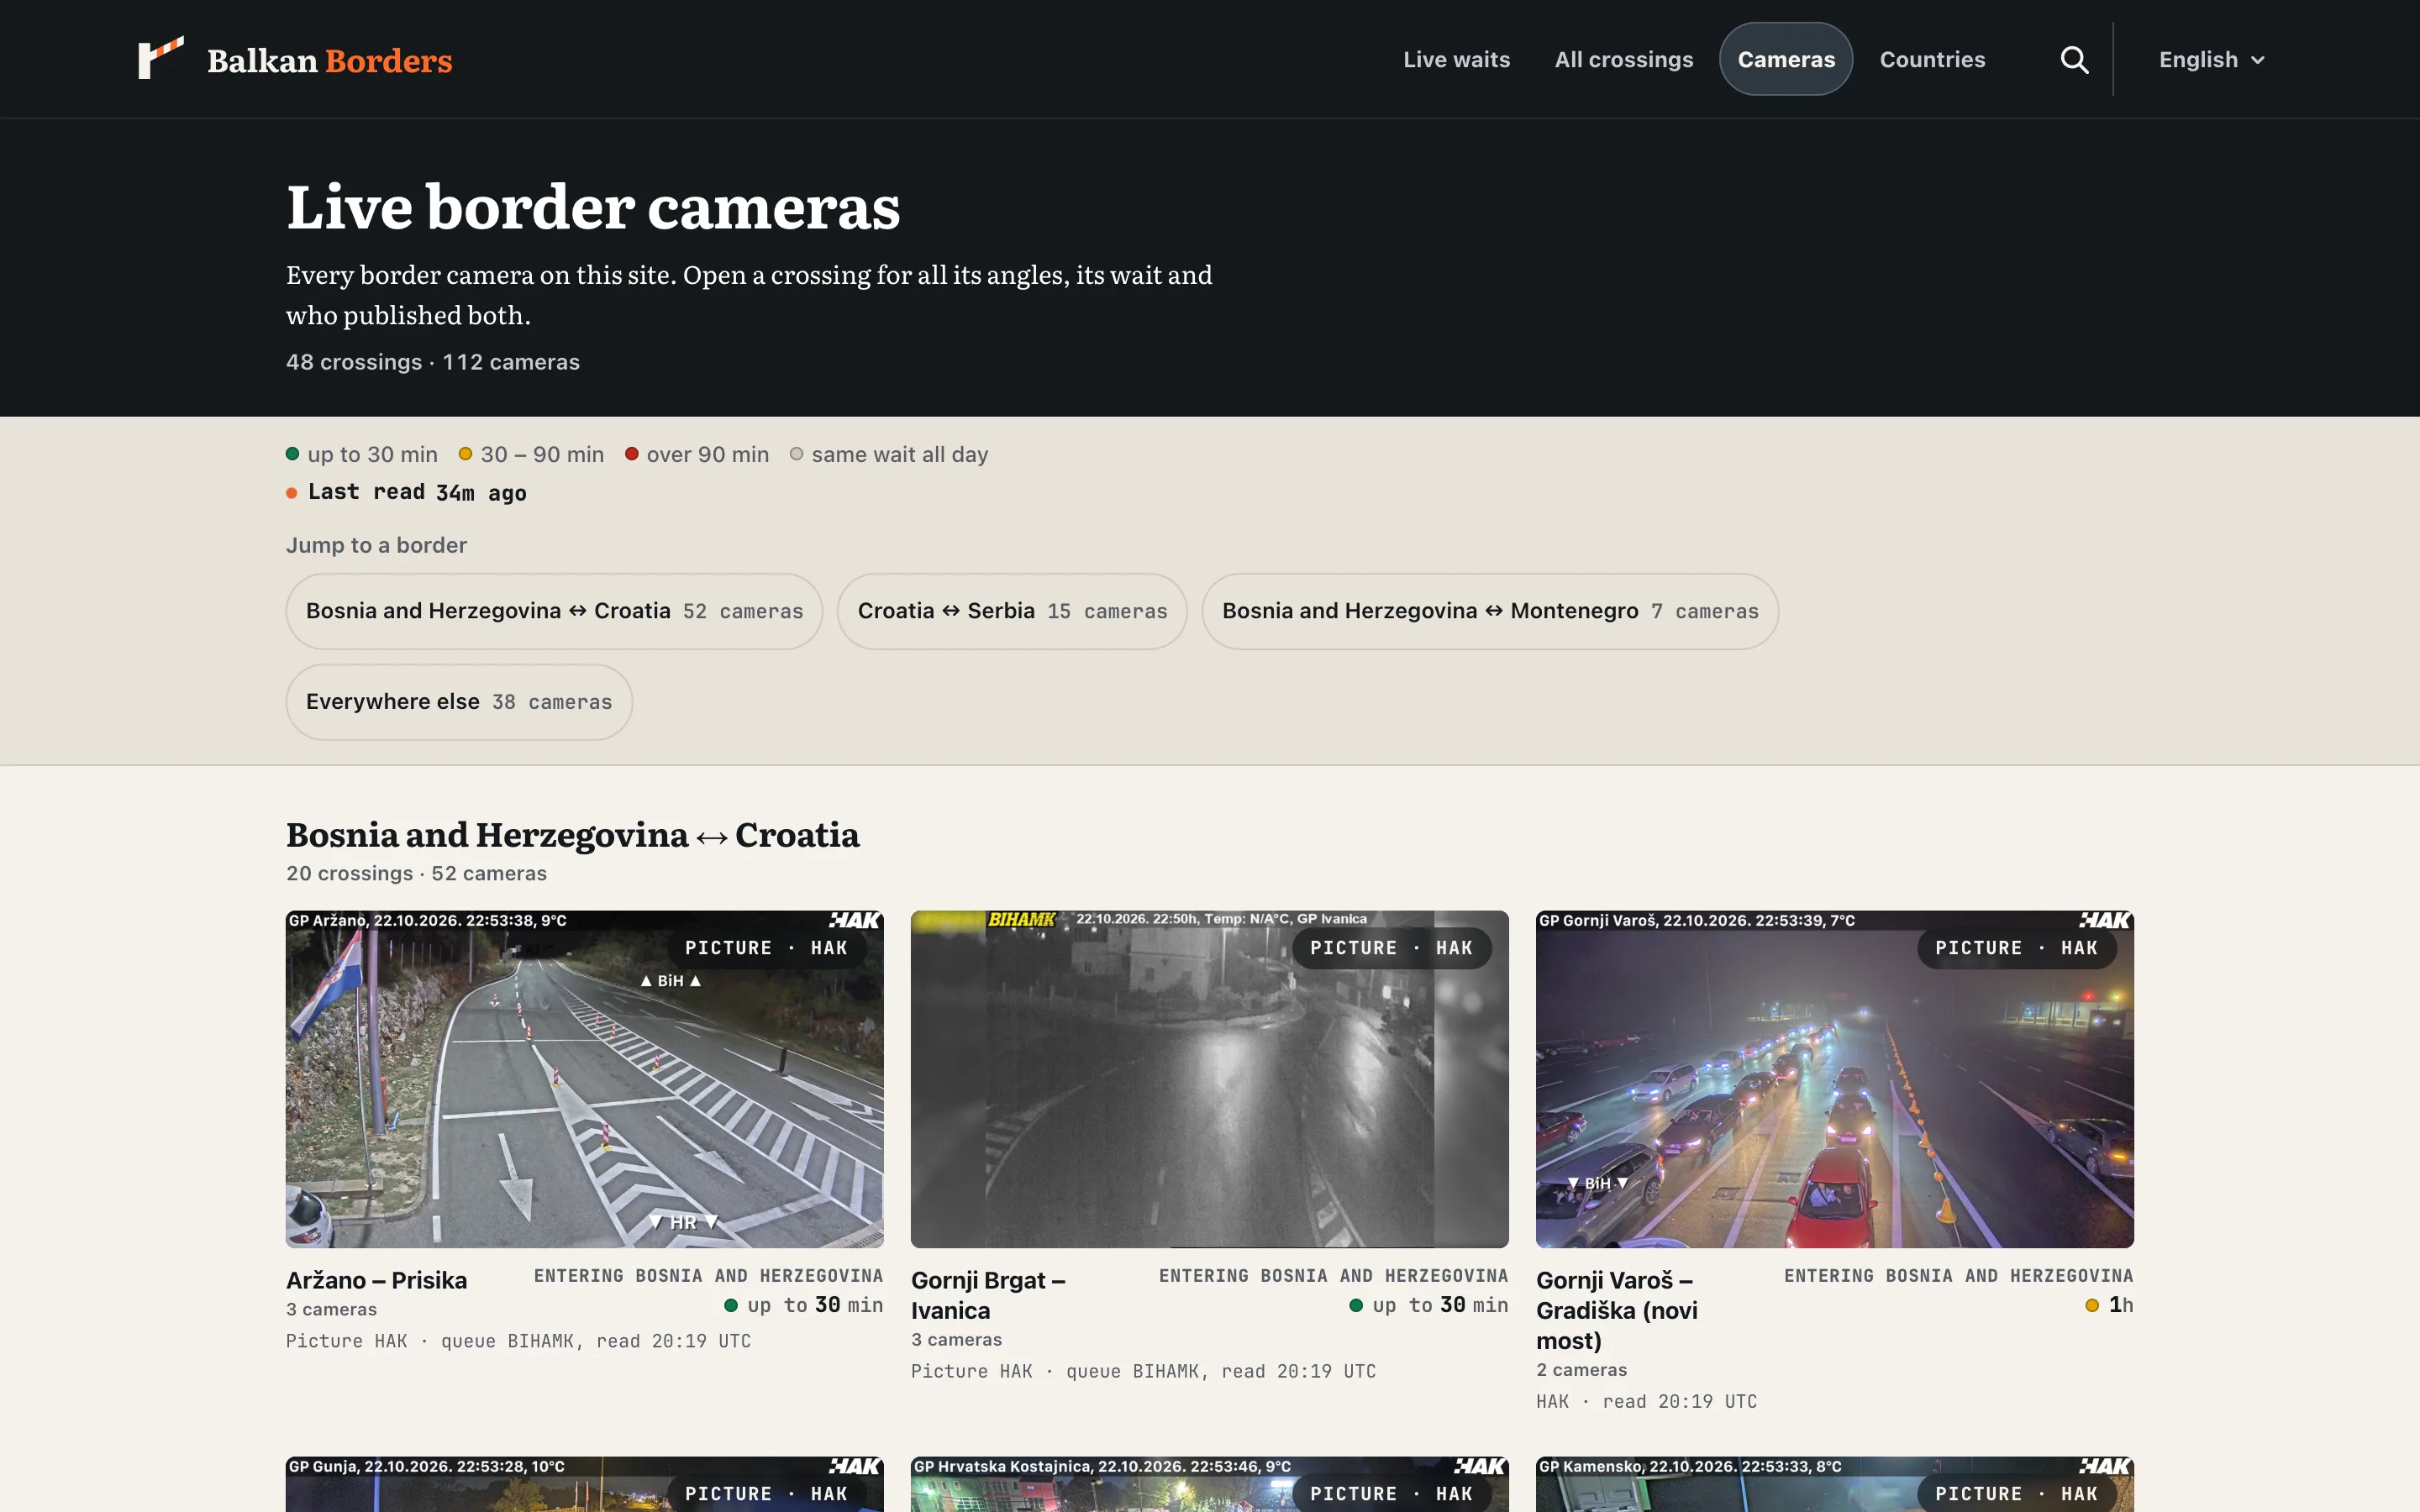2420x1512 pixels.
Task: Click the 'Bosnia and Herzegovina ↔ Croatia' section heading
Action: 573,835
